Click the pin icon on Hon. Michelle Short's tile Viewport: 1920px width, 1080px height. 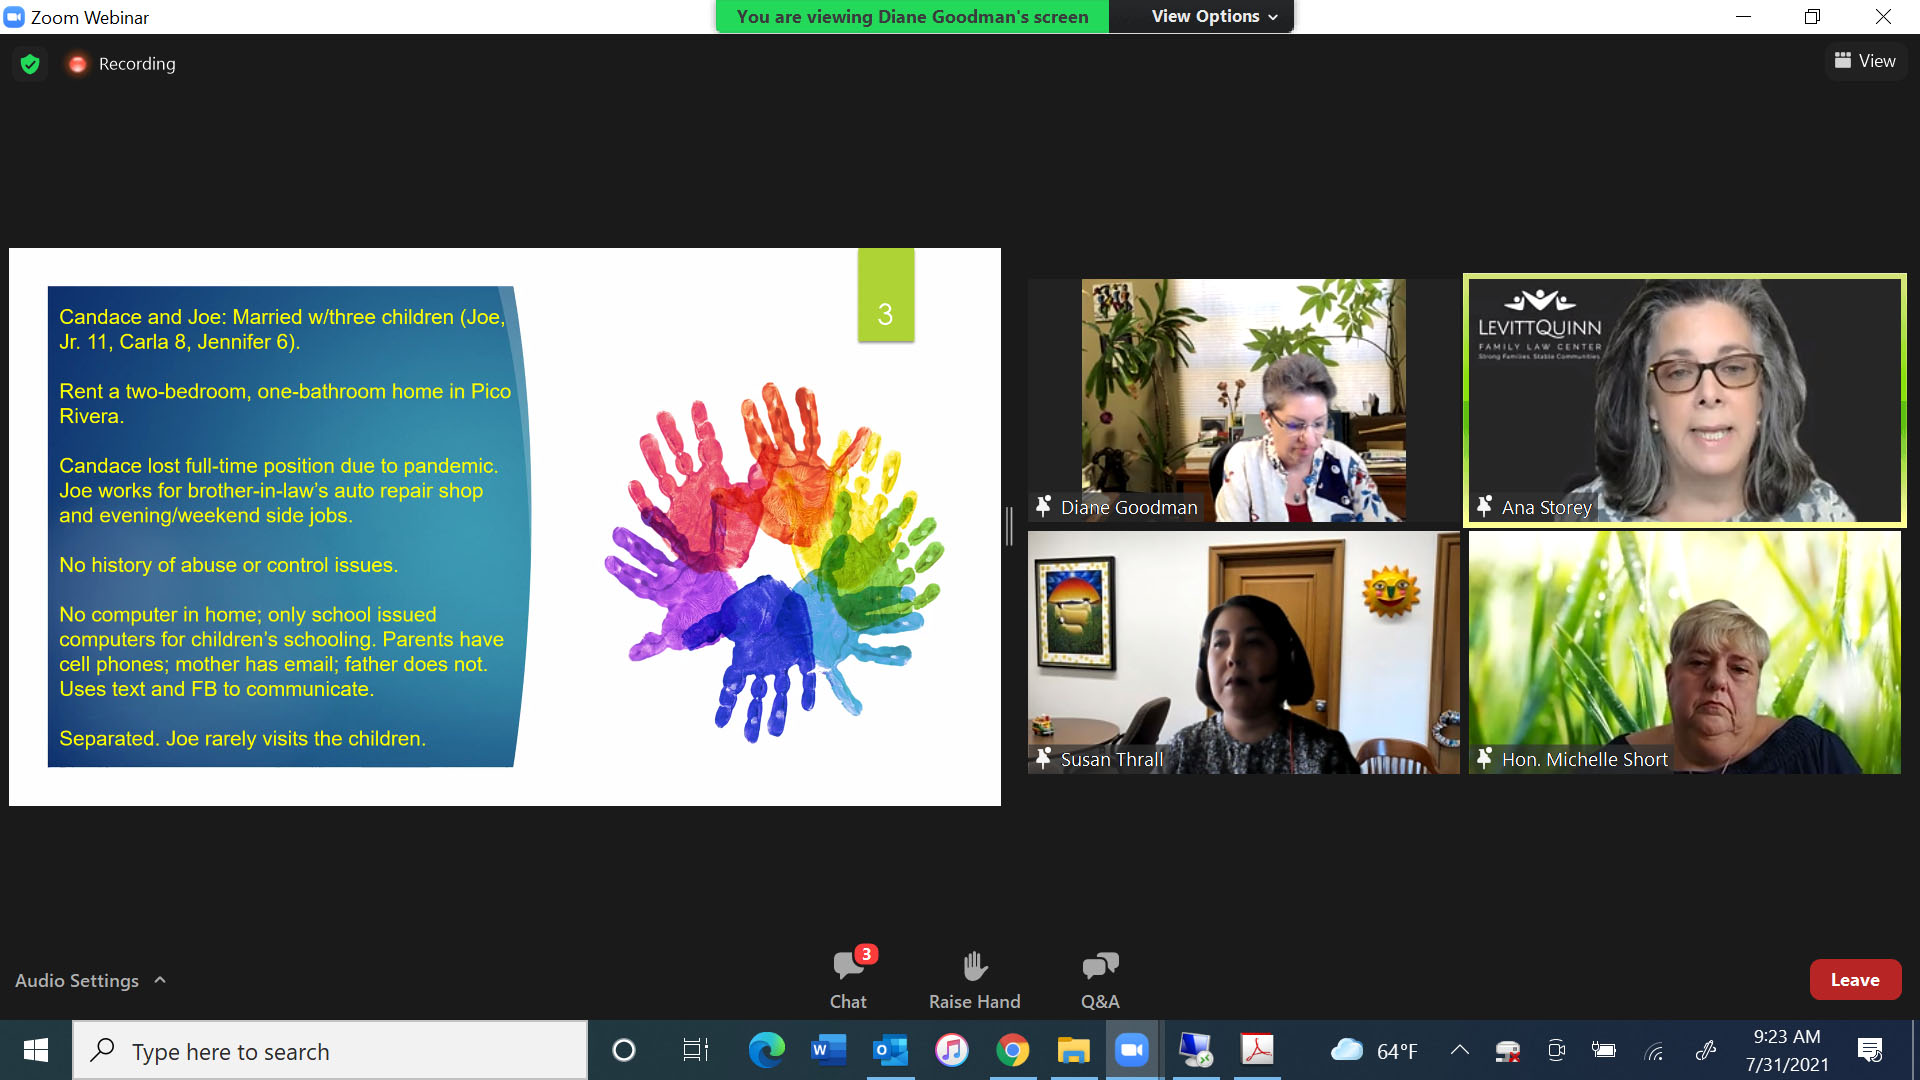pyautogui.click(x=1485, y=758)
